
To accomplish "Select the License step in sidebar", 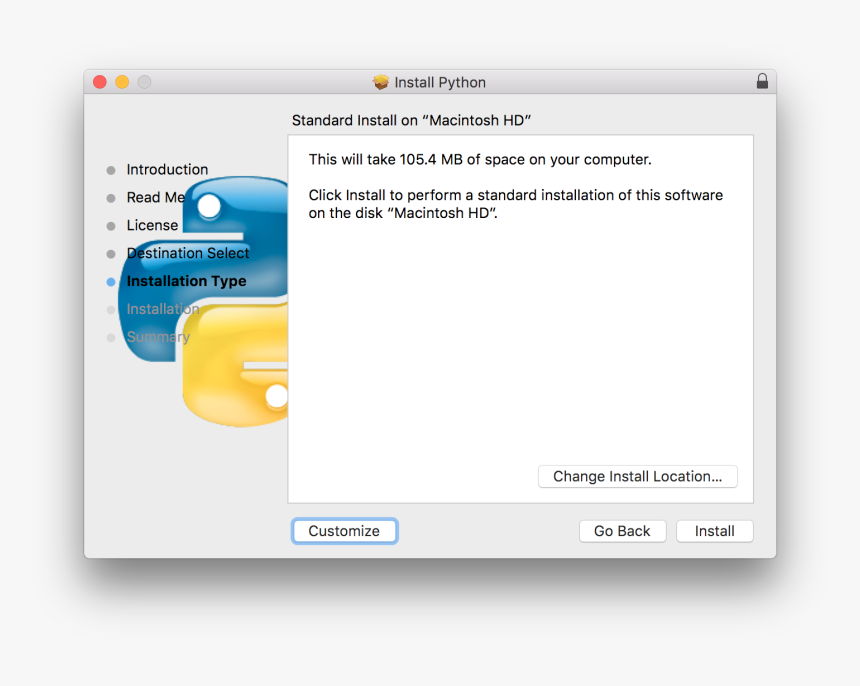I will point(152,225).
